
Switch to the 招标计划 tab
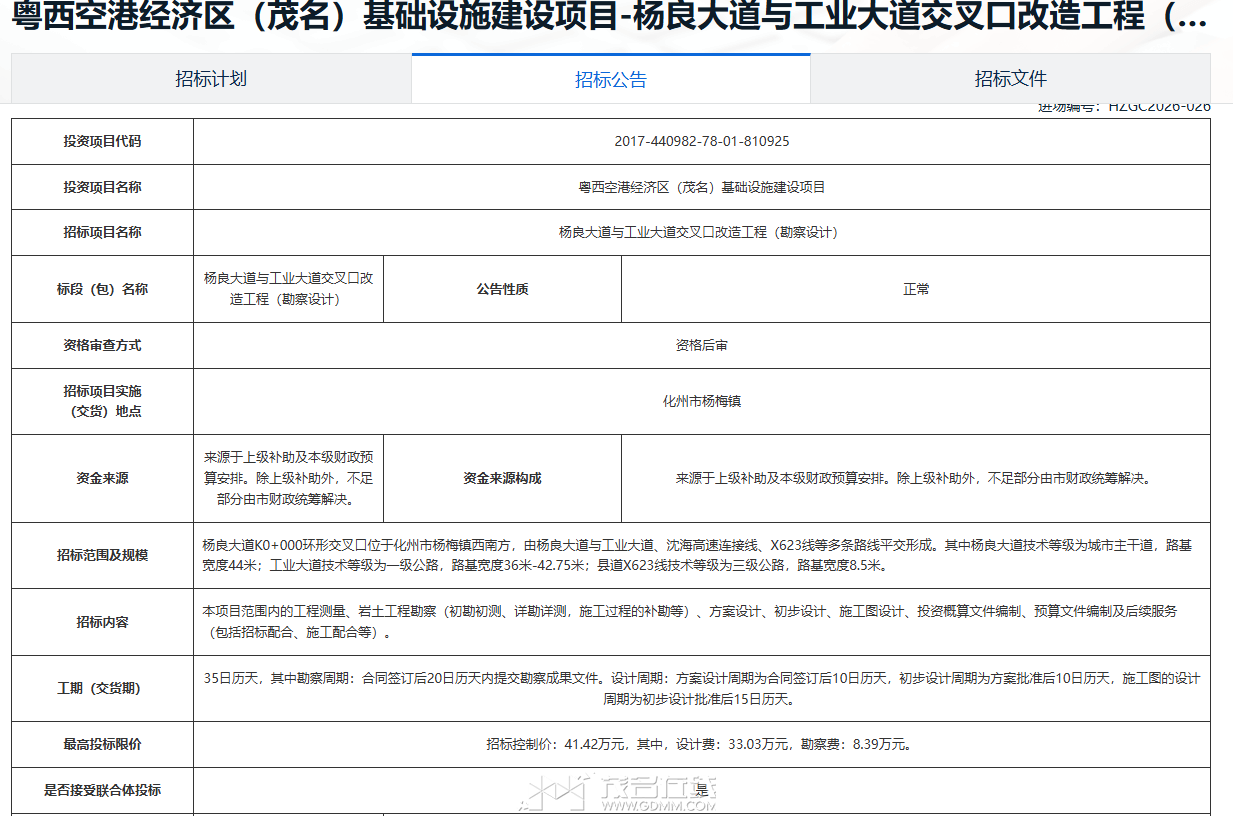pyautogui.click(x=211, y=79)
